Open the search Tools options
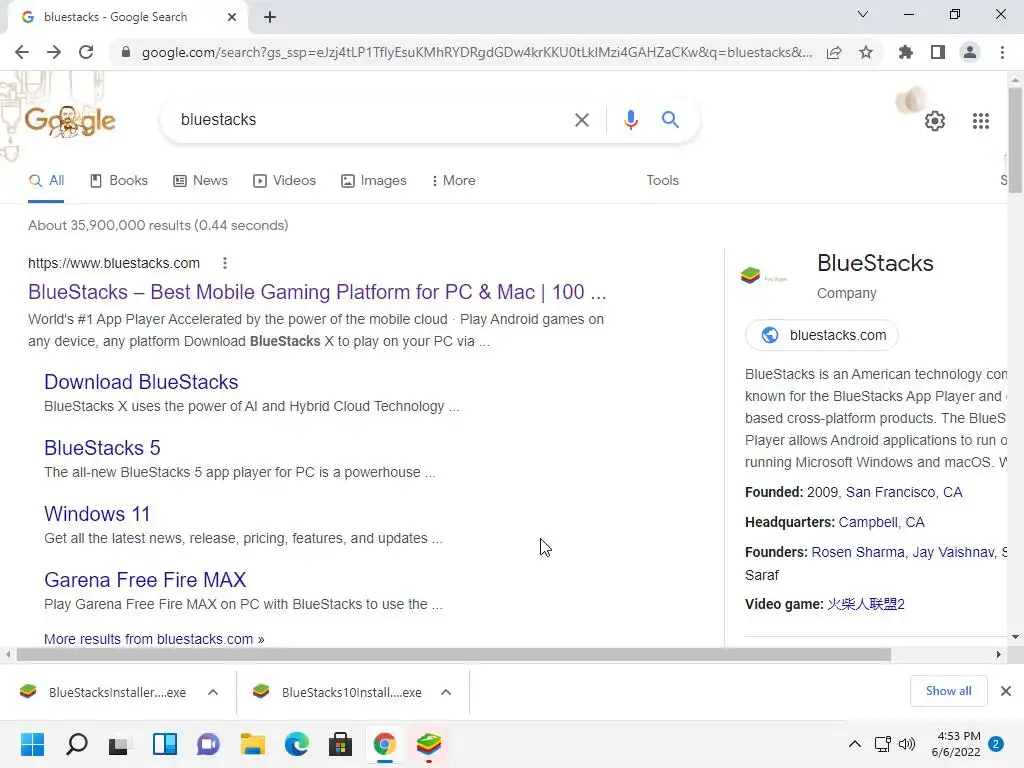This screenshot has width=1024, height=768. point(662,181)
